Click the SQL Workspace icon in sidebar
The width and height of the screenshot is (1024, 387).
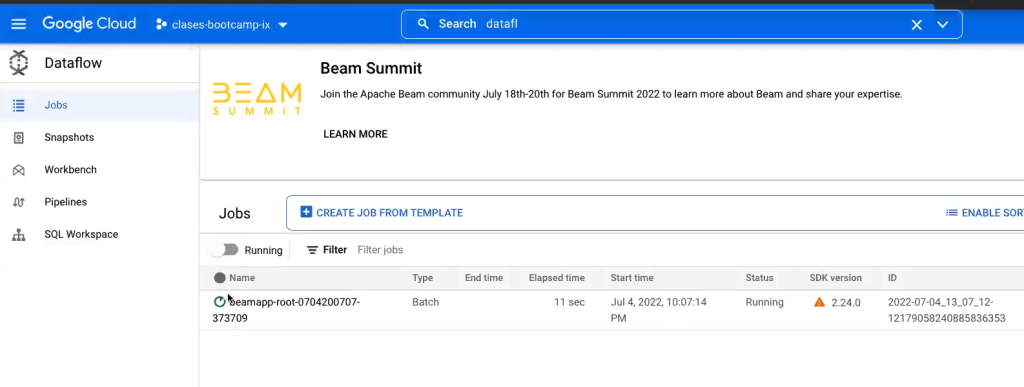(x=19, y=235)
